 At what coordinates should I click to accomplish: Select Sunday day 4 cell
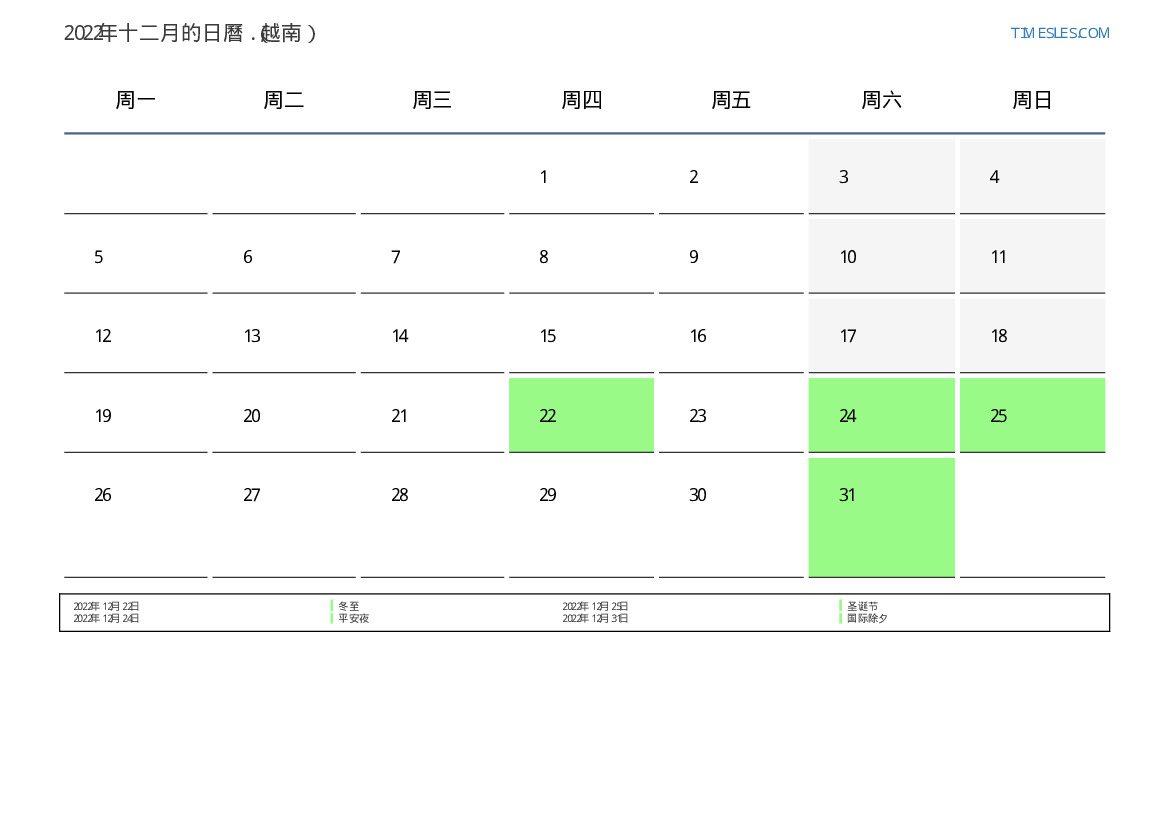[1033, 177]
